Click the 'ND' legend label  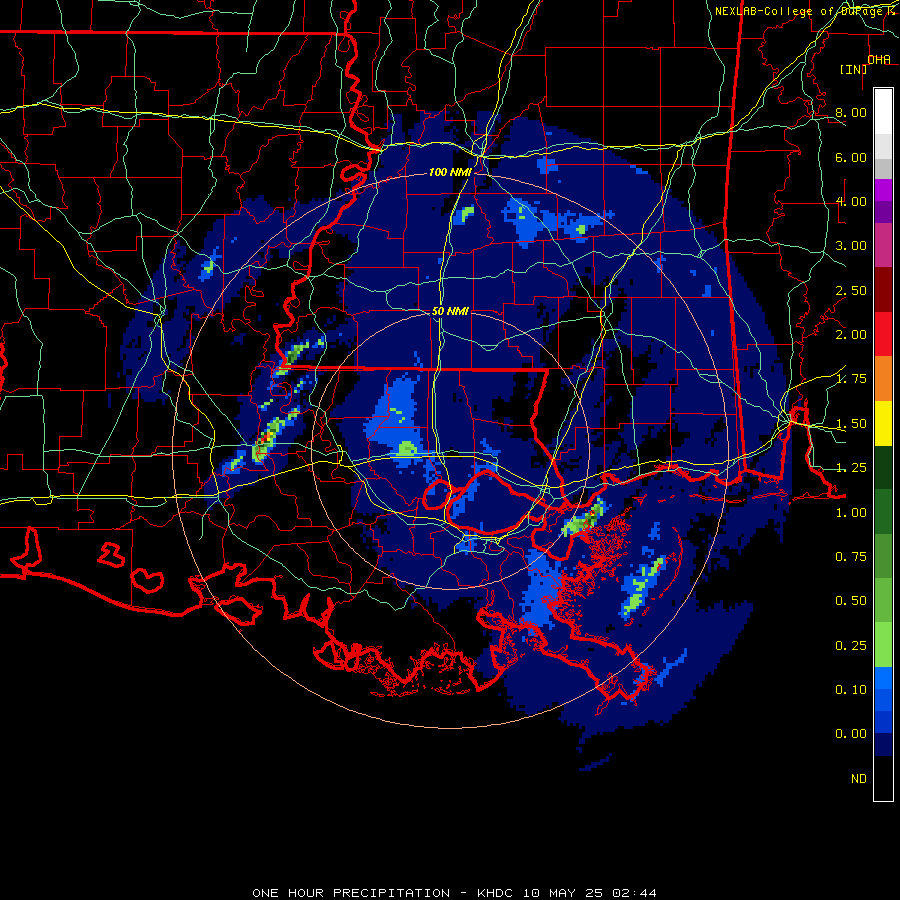point(859,779)
